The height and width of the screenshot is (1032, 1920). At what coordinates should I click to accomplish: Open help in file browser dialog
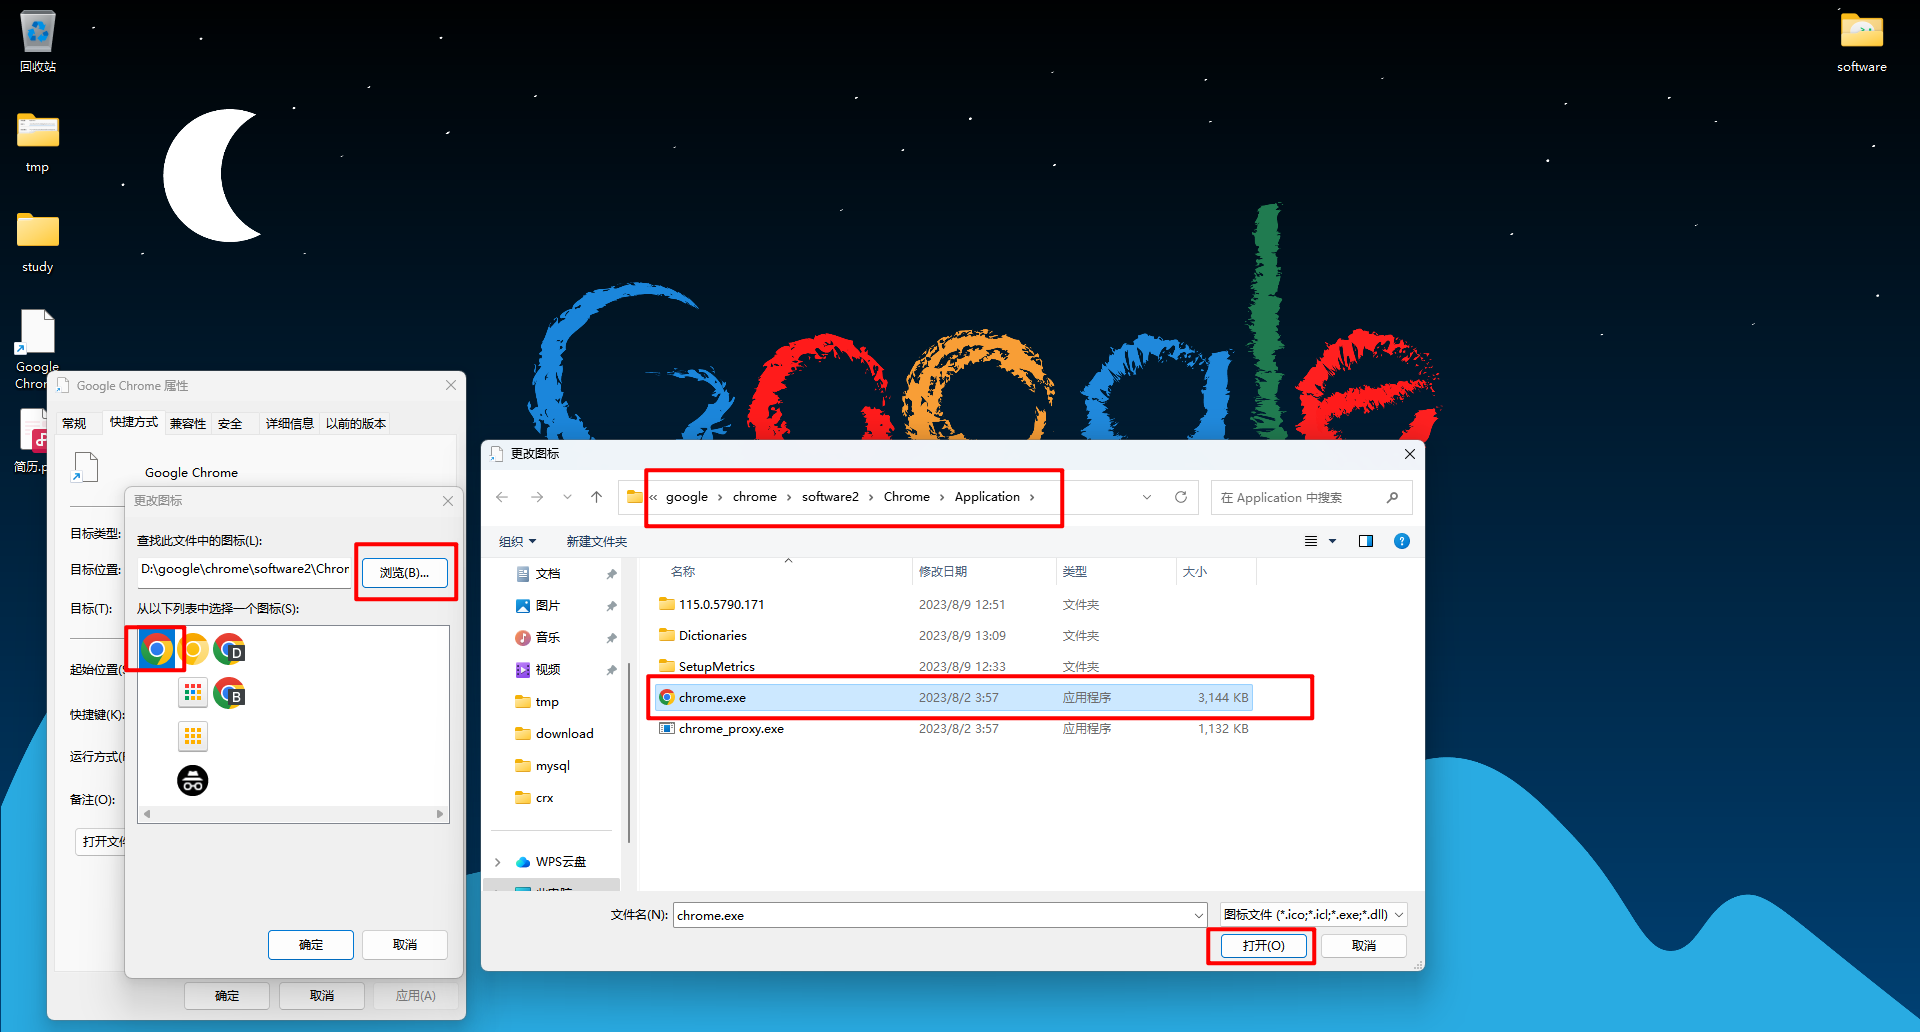click(1402, 541)
